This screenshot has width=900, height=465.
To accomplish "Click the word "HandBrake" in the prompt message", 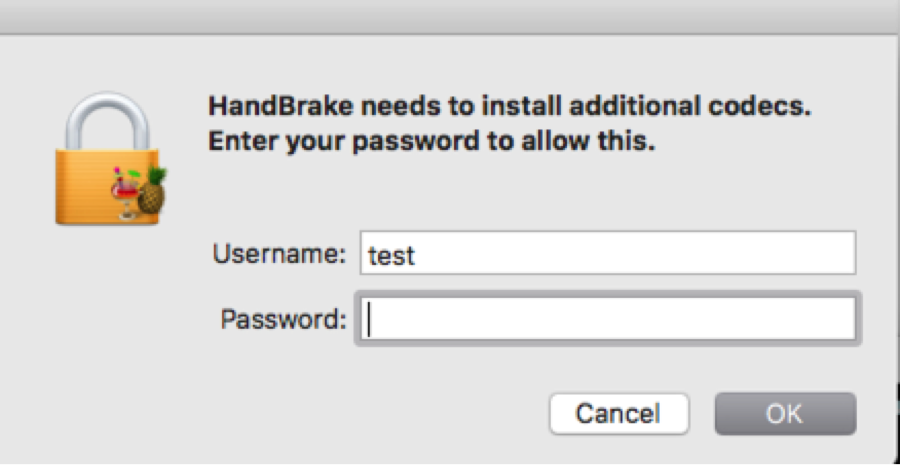I will coord(274,107).
